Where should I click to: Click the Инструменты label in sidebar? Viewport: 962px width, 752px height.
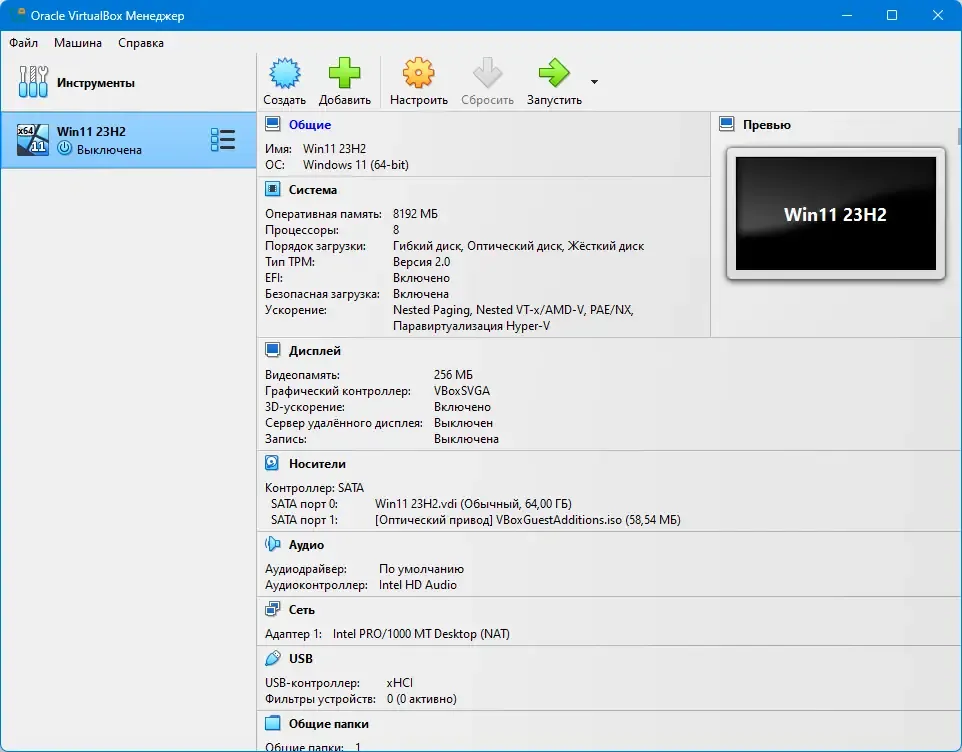click(96, 83)
